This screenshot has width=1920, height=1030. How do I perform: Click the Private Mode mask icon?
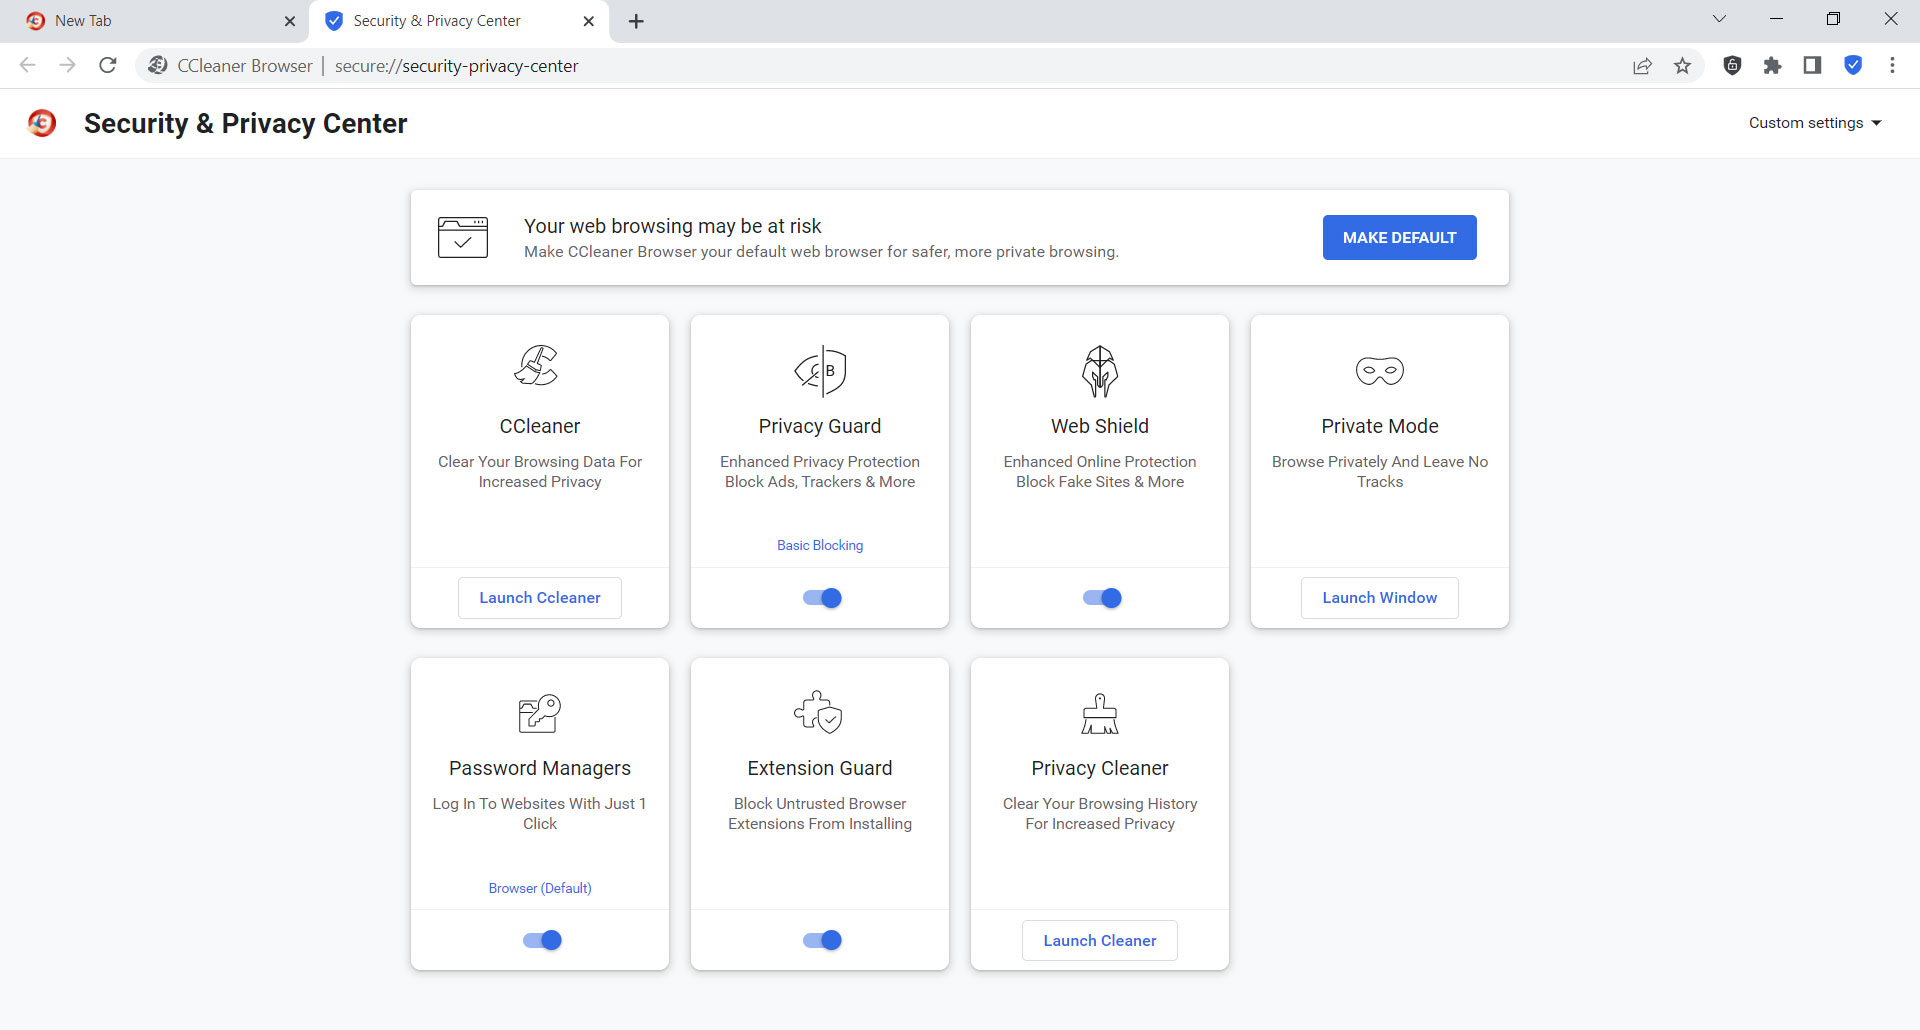[1380, 371]
